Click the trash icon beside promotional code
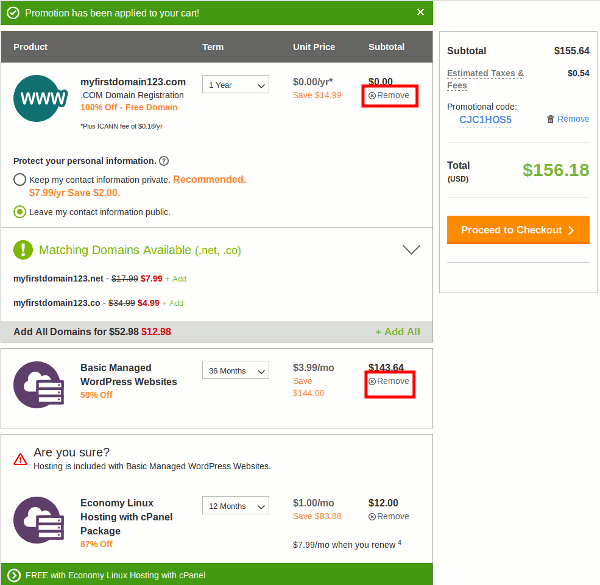Screen dimensions: 600x585 point(550,119)
